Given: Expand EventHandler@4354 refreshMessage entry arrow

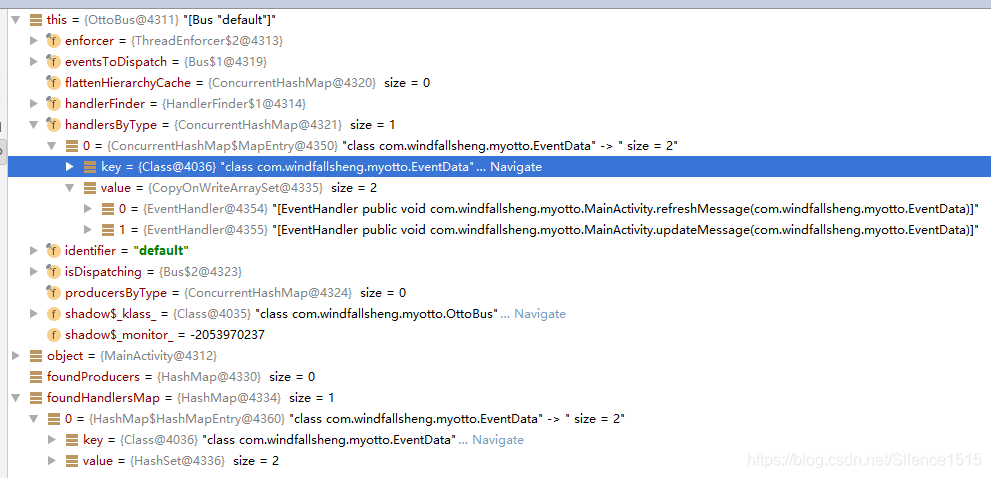Looking at the screenshot, I should [x=88, y=209].
